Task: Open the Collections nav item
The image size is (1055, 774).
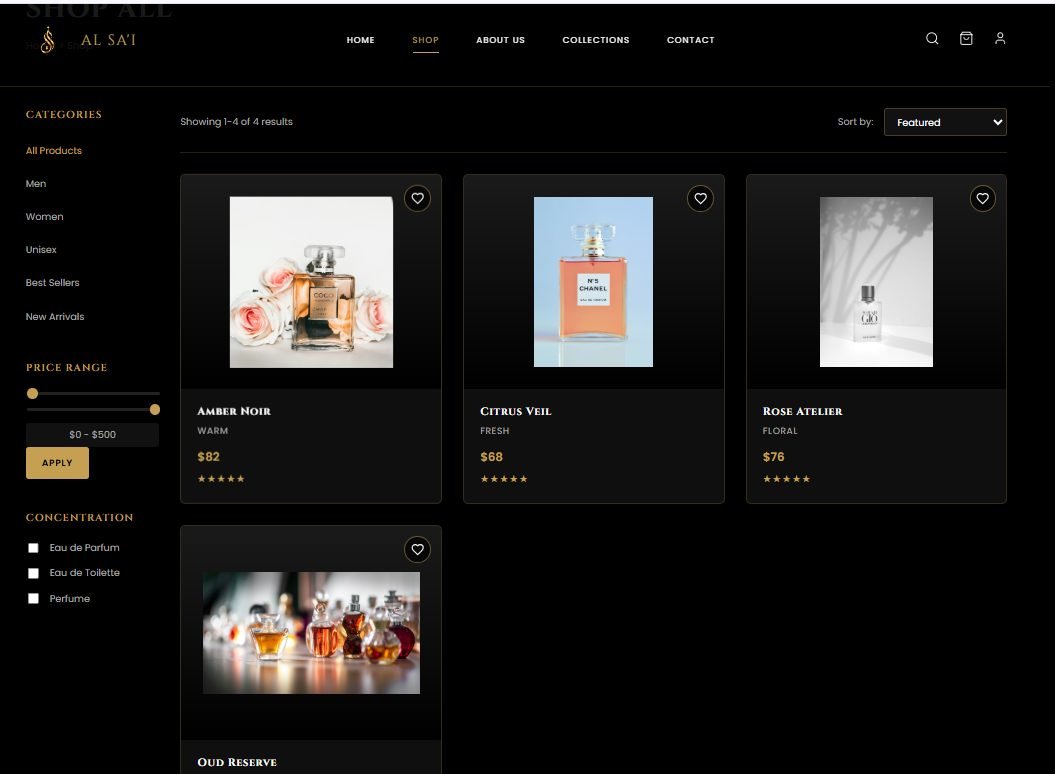Action: click(596, 40)
